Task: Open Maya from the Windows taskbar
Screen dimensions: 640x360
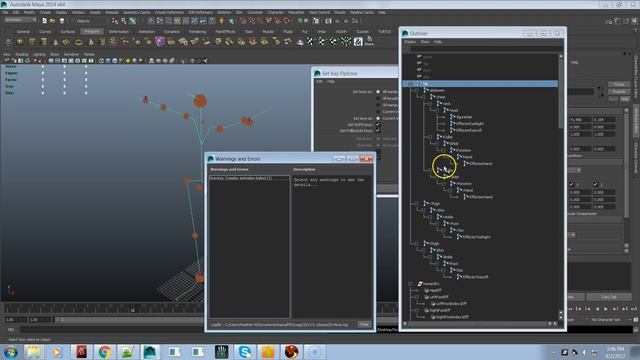Action: point(150,351)
